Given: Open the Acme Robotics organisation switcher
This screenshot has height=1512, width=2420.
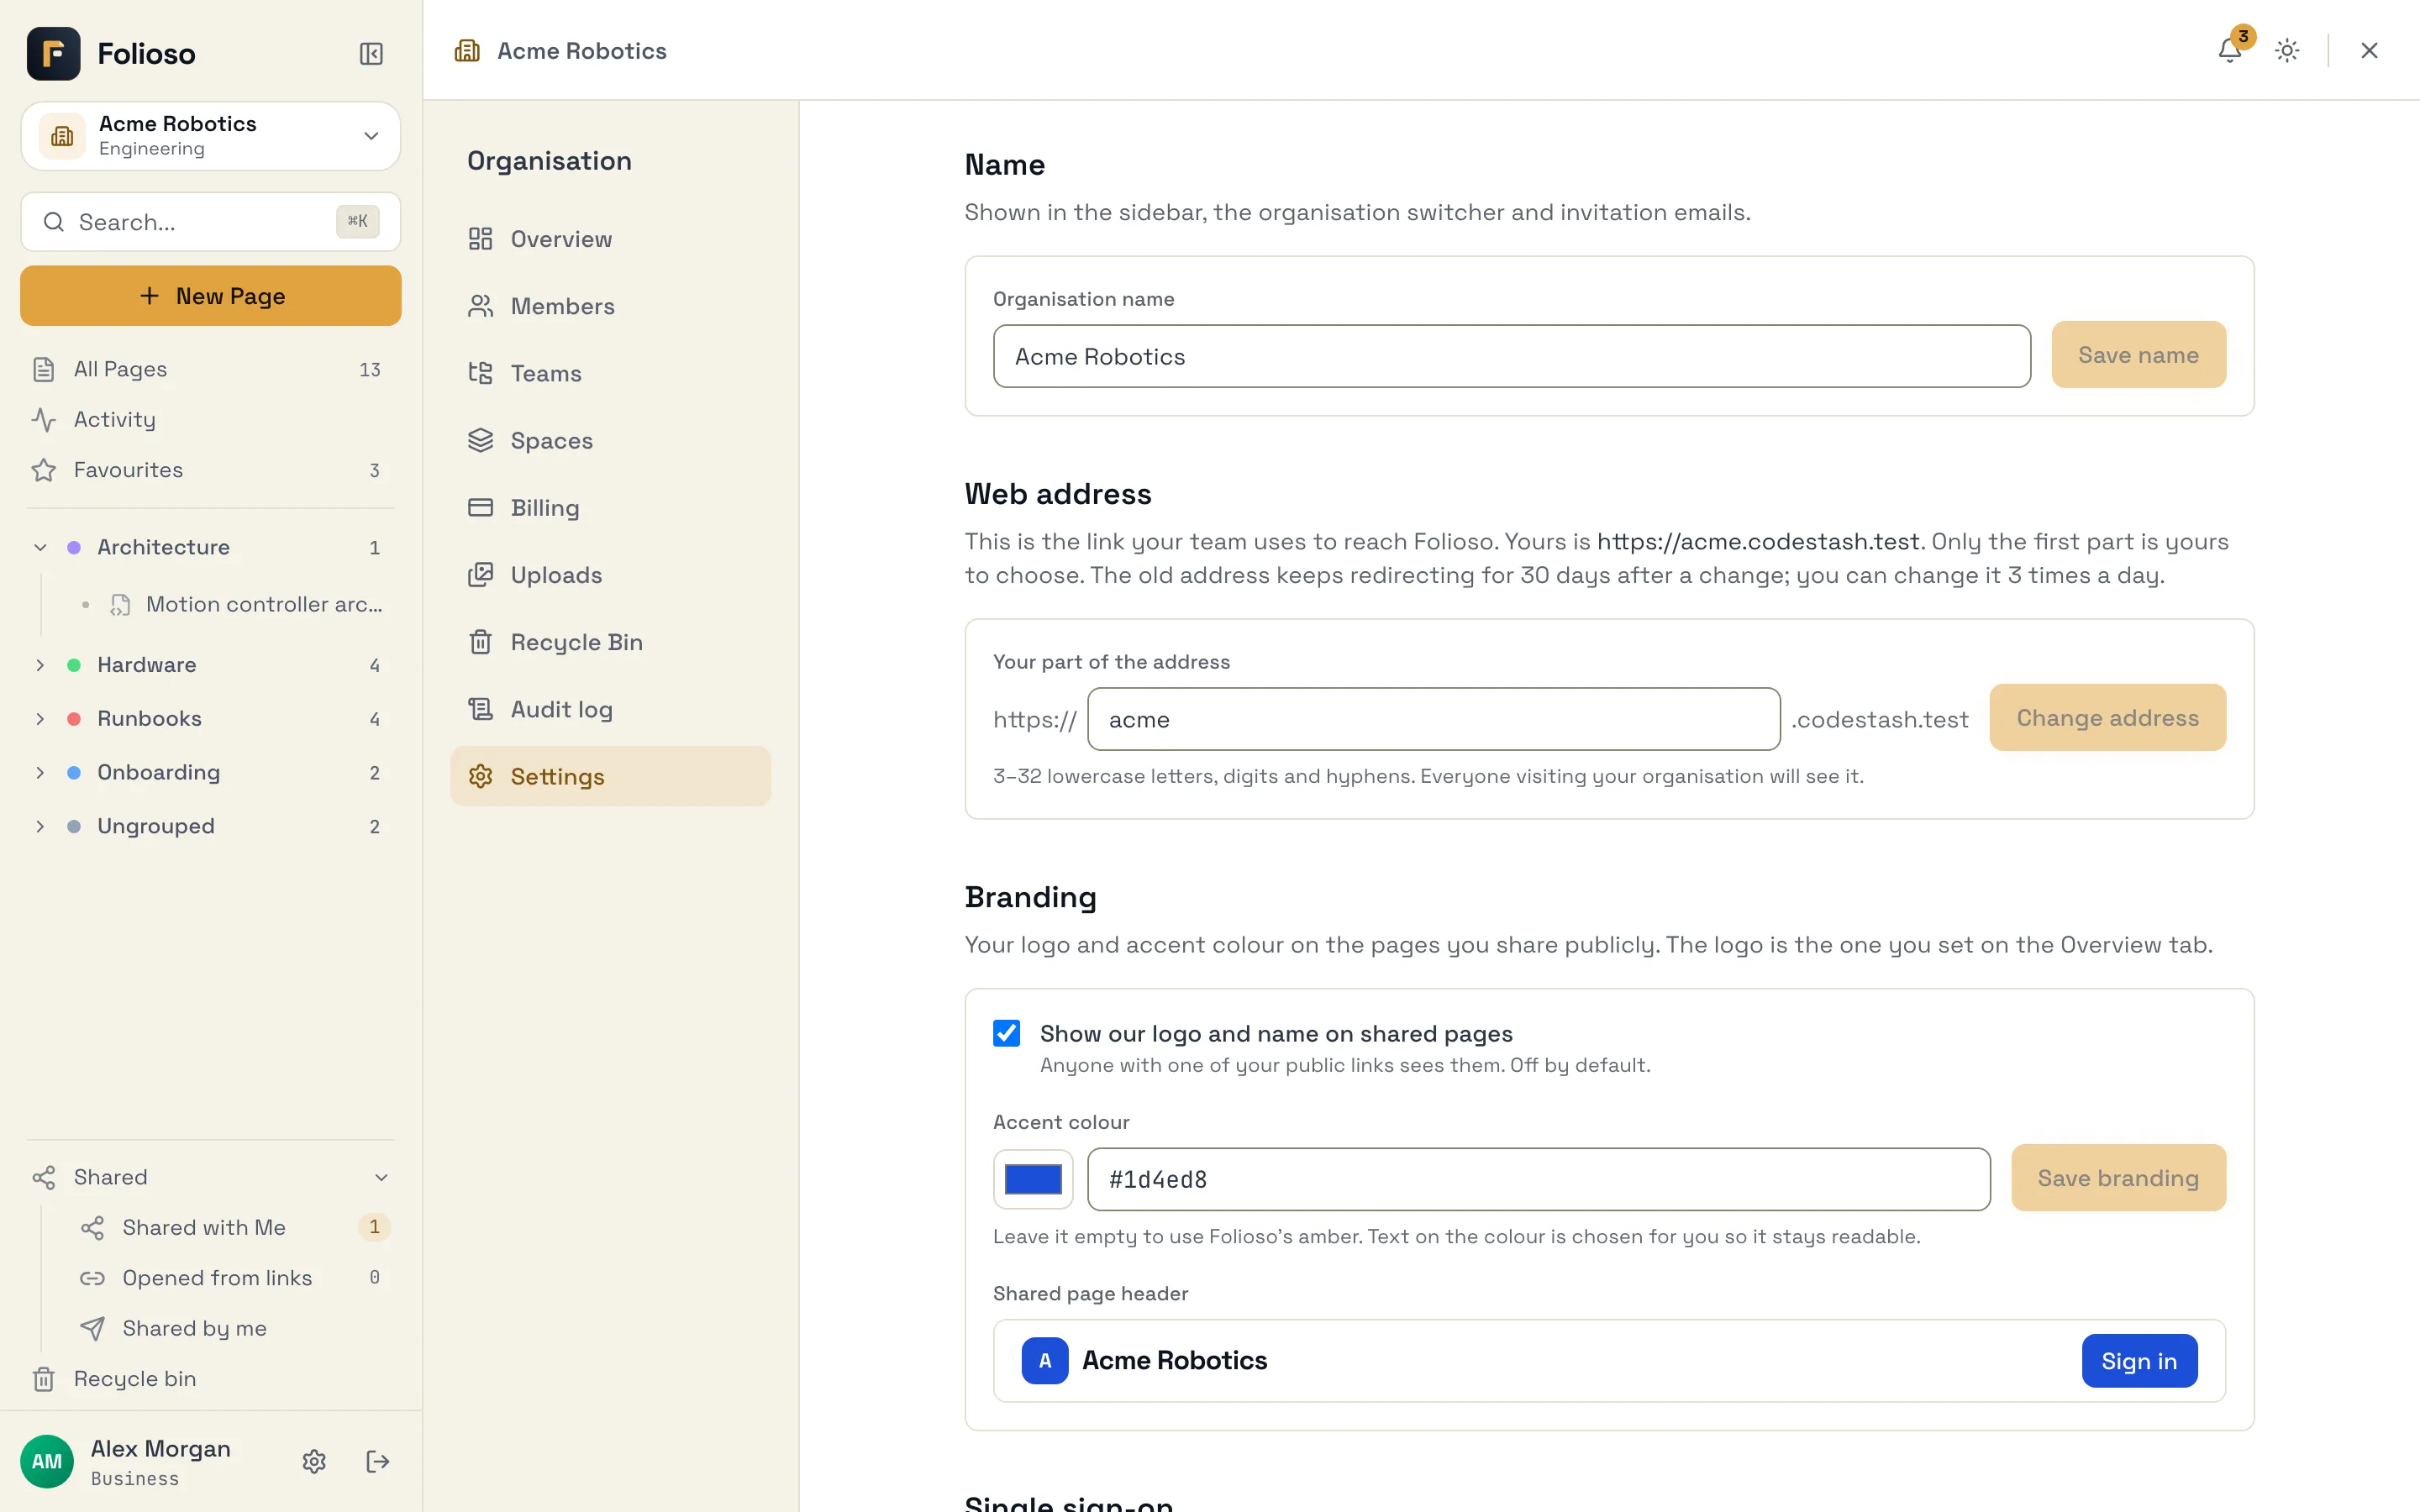Looking at the screenshot, I should pyautogui.click(x=210, y=135).
